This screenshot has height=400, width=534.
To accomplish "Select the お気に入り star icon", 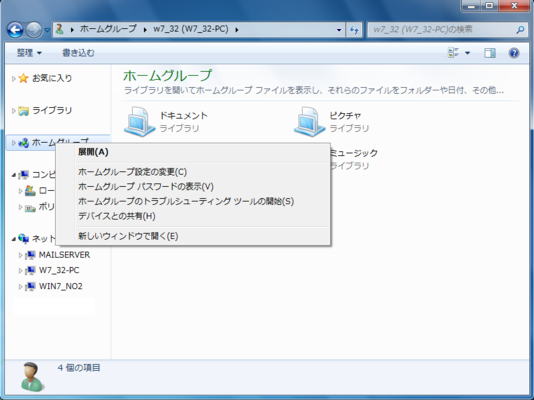I will [x=23, y=78].
